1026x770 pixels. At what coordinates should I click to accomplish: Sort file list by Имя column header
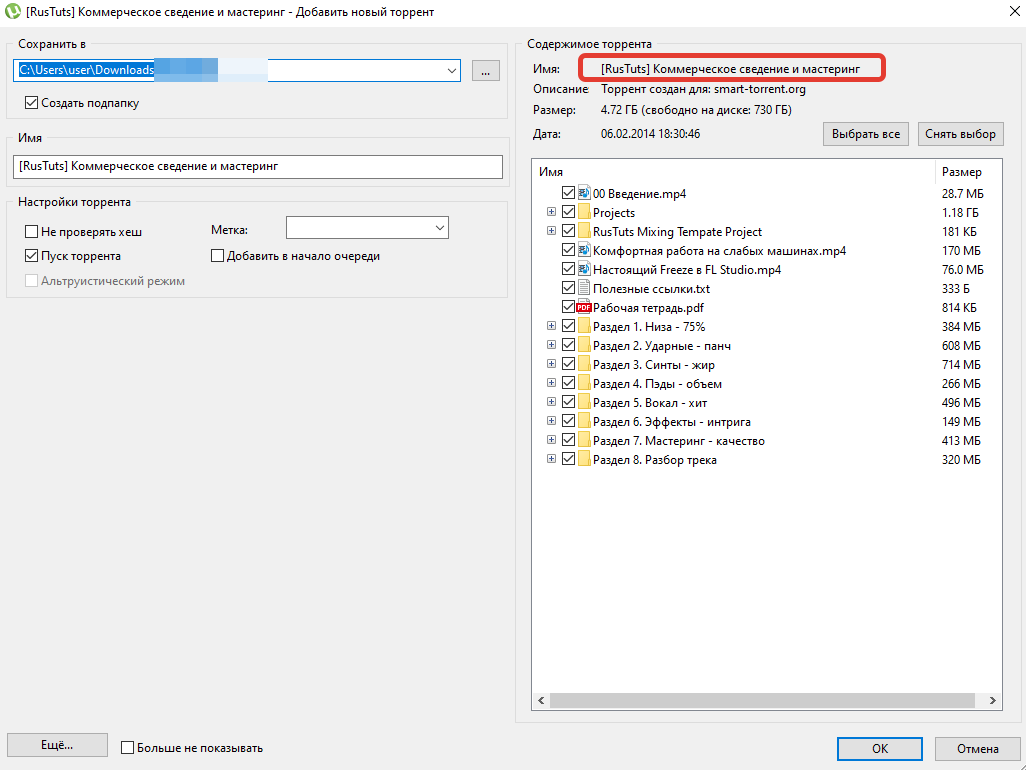click(734, 171)
